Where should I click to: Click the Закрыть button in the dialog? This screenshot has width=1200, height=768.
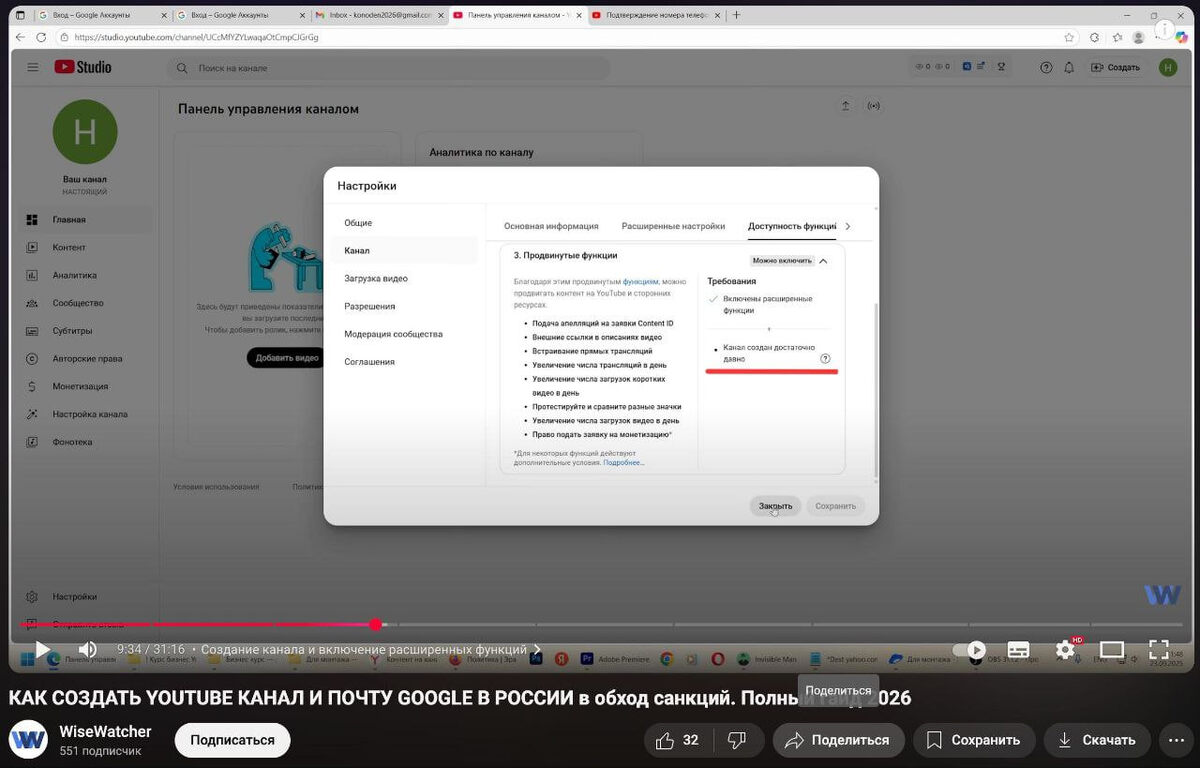click(x=775, y=506)
